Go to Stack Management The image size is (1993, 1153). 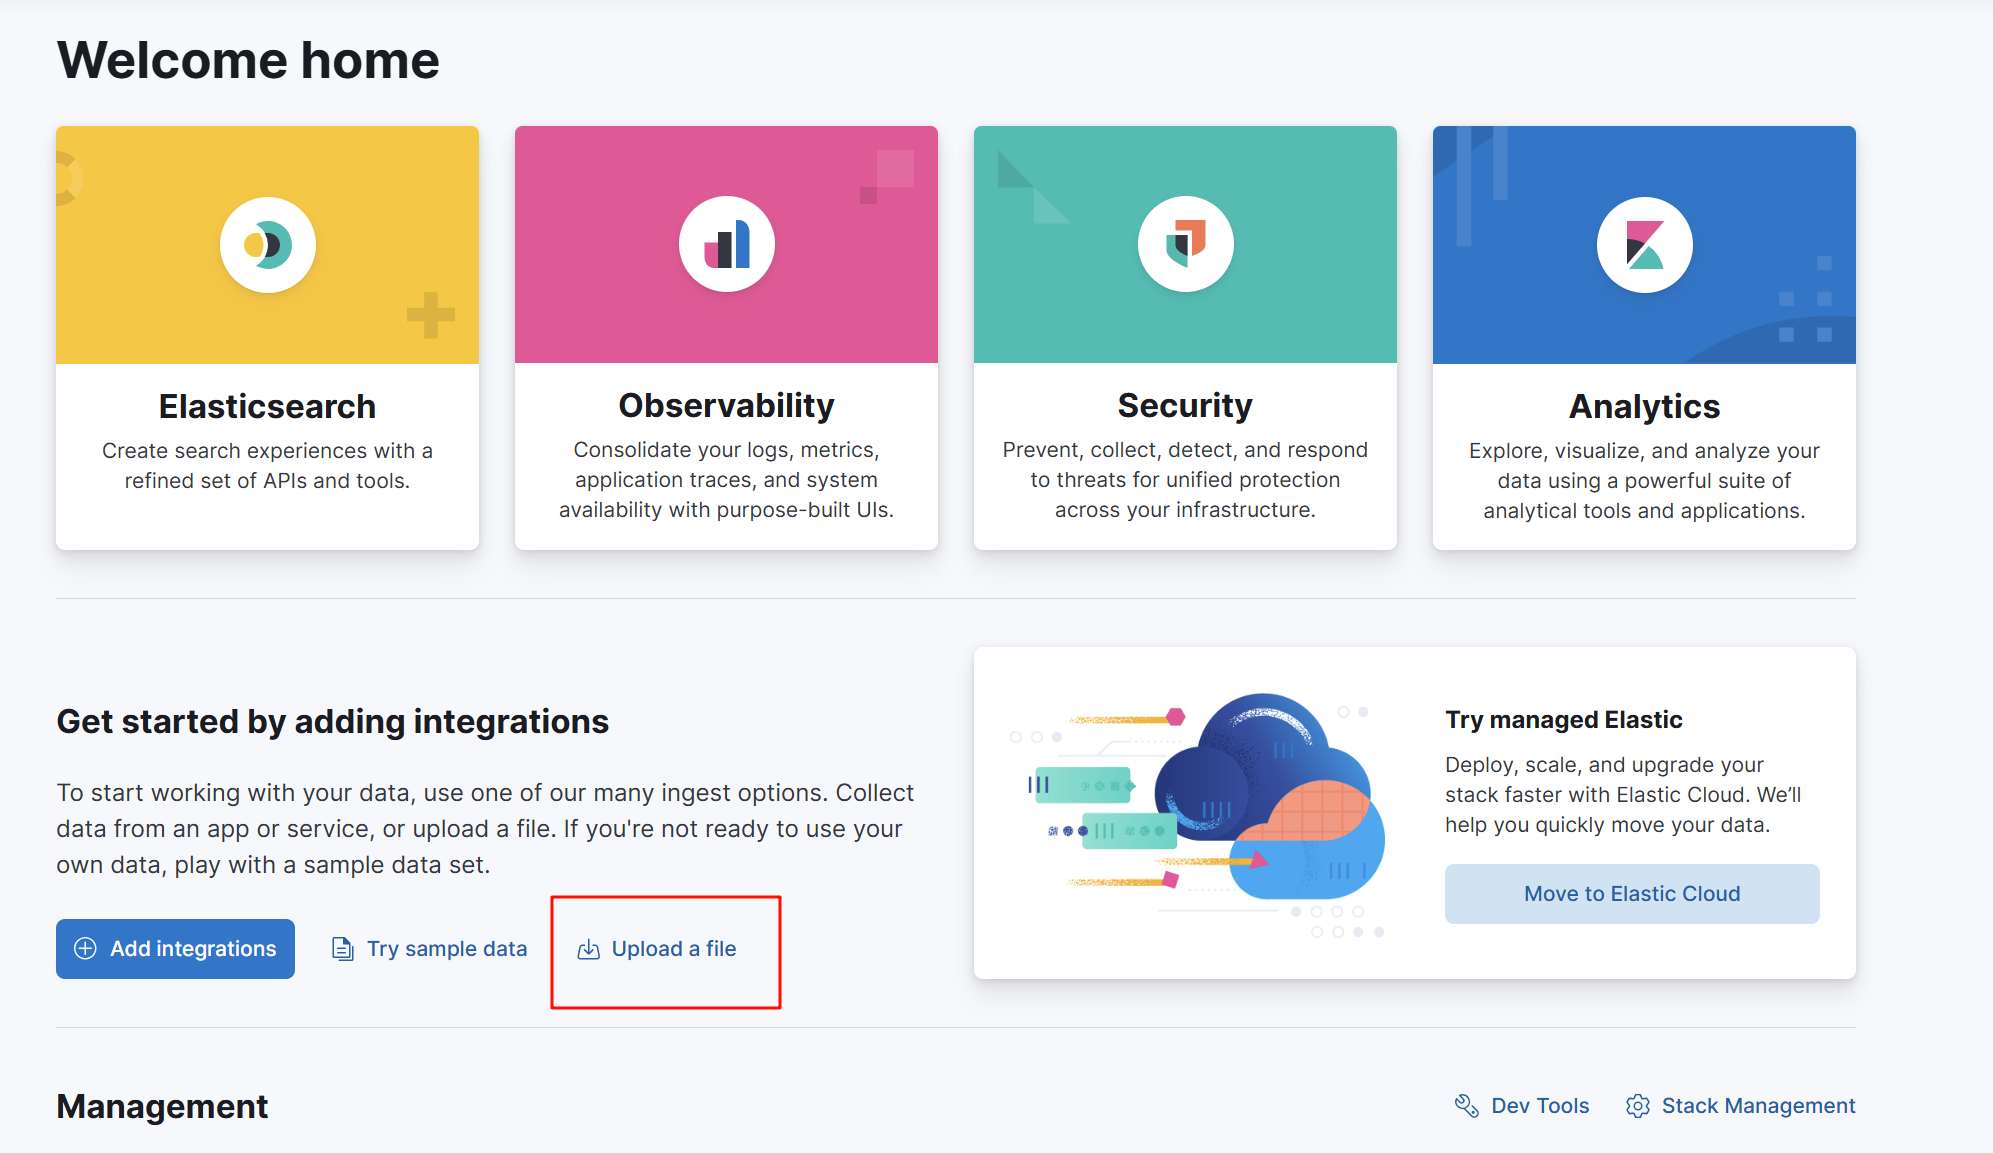(1758, 1105)
